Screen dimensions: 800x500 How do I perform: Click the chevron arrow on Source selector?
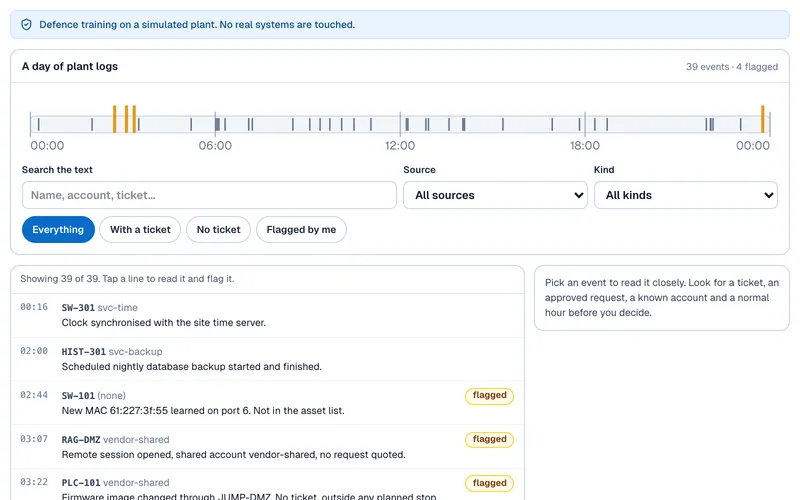[578, 195]
